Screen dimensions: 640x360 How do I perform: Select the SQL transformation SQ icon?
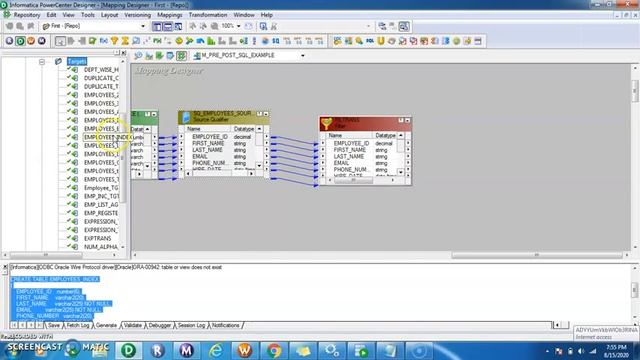click(276, 41)
